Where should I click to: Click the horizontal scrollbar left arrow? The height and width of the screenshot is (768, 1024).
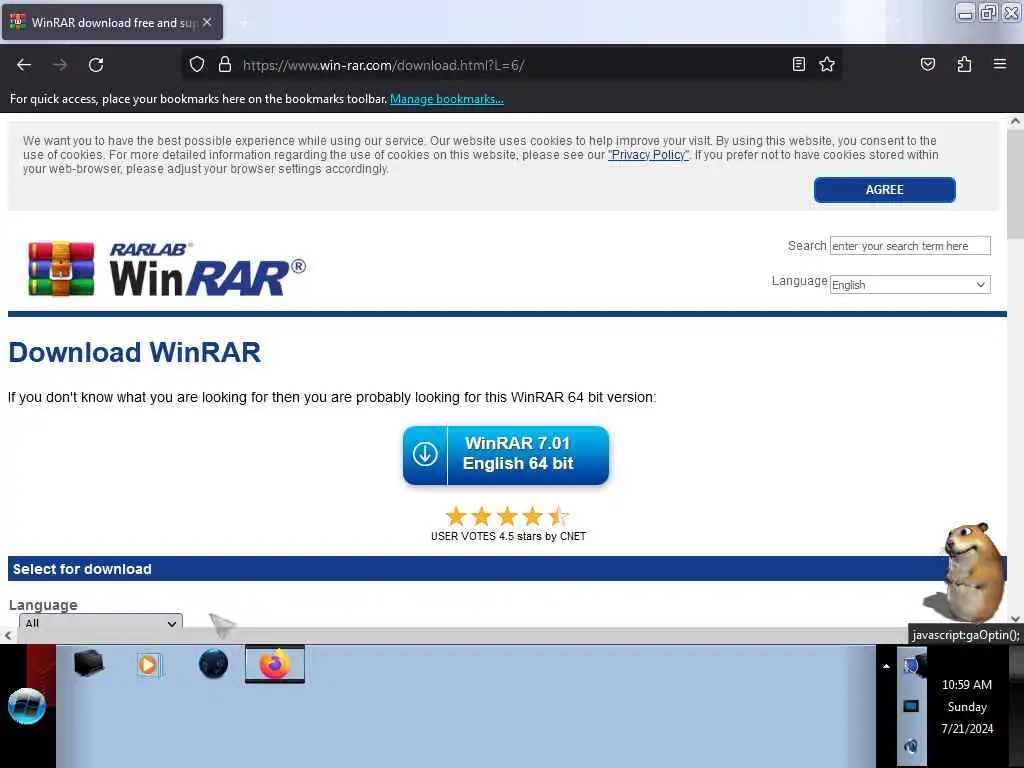pos(8,635)
